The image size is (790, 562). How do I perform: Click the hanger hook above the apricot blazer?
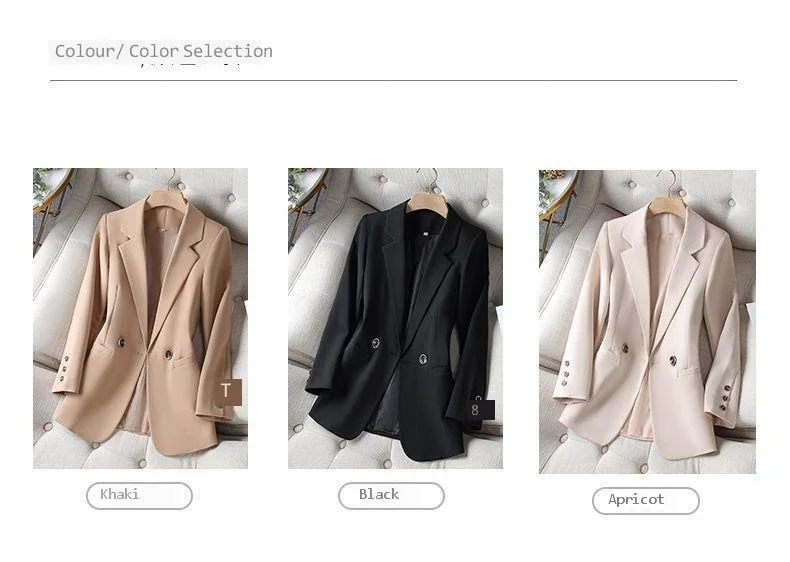(x=672, y=180)
